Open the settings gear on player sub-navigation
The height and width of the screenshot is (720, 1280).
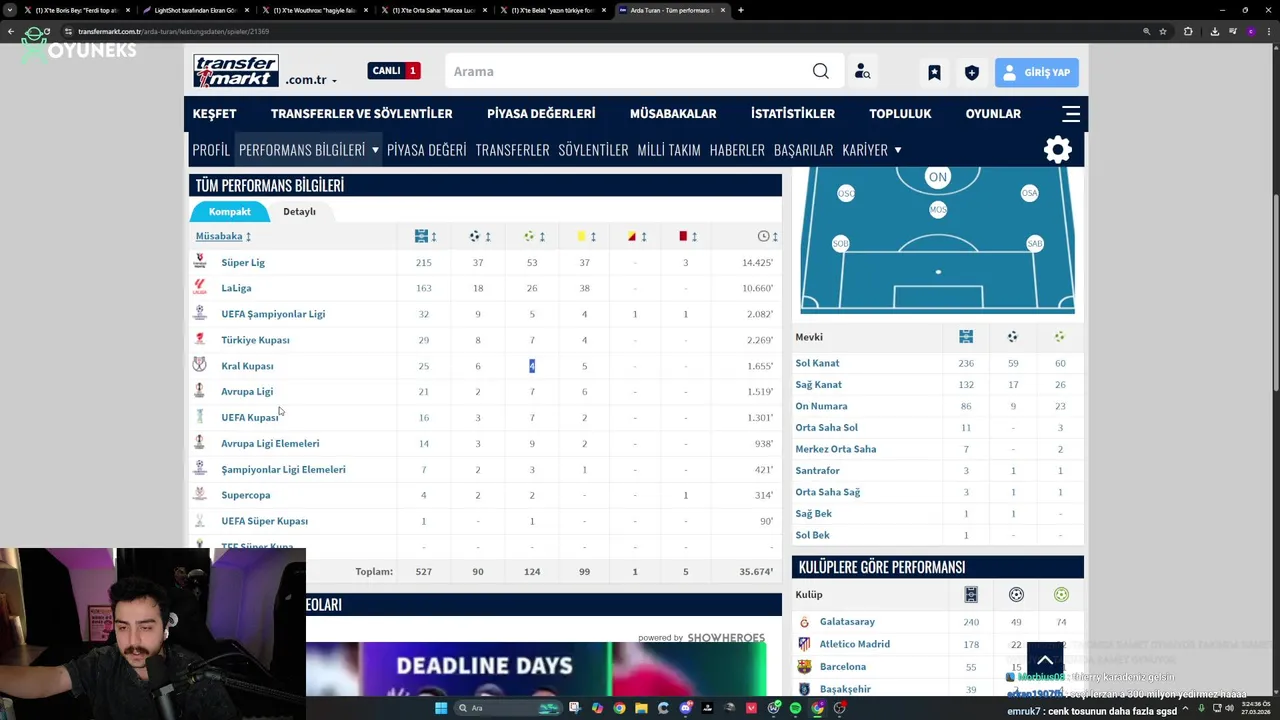coord(1058,150)
